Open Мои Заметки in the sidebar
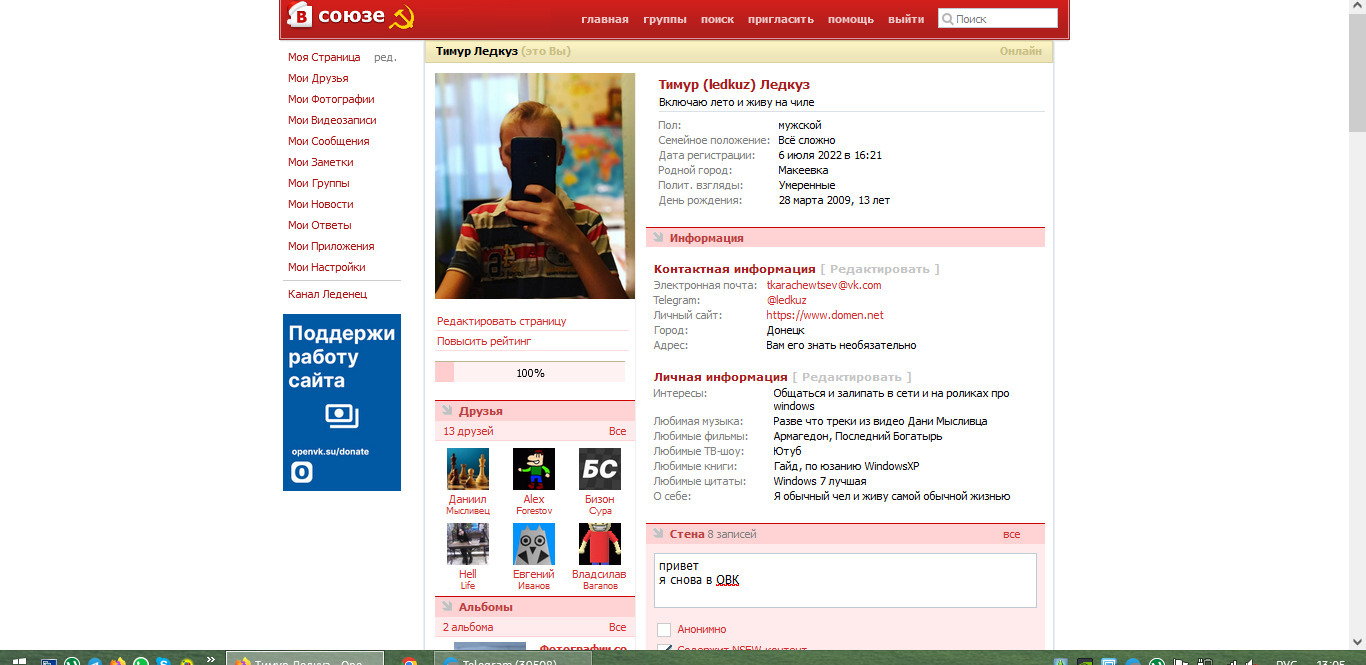The width and height of the screenshot is (1366, 665). click(x=321, y=162)
